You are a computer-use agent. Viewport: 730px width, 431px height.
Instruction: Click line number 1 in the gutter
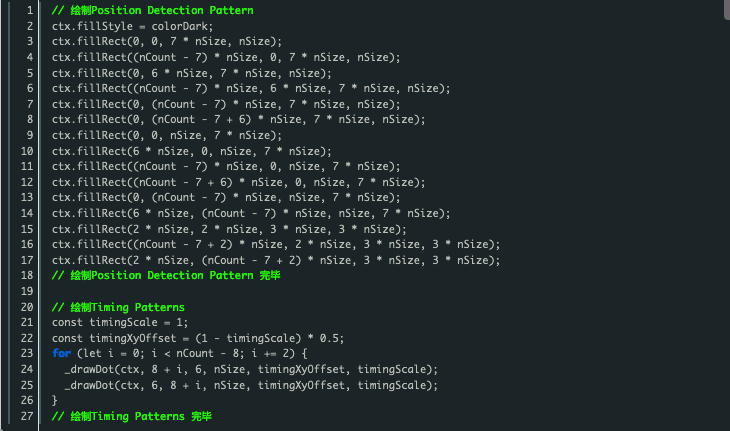30,10
